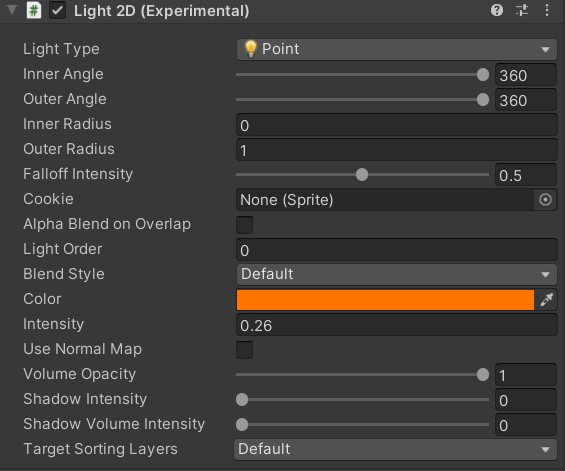This screenshot has height=471, width=565.
Task: Open the component presets icon
Action: (522, 10)
